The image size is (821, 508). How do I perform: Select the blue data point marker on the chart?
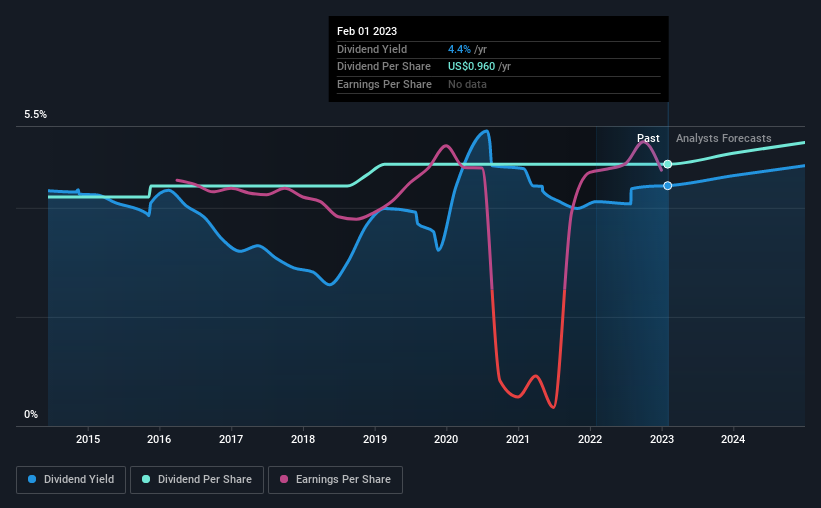(x=667, y=186)
